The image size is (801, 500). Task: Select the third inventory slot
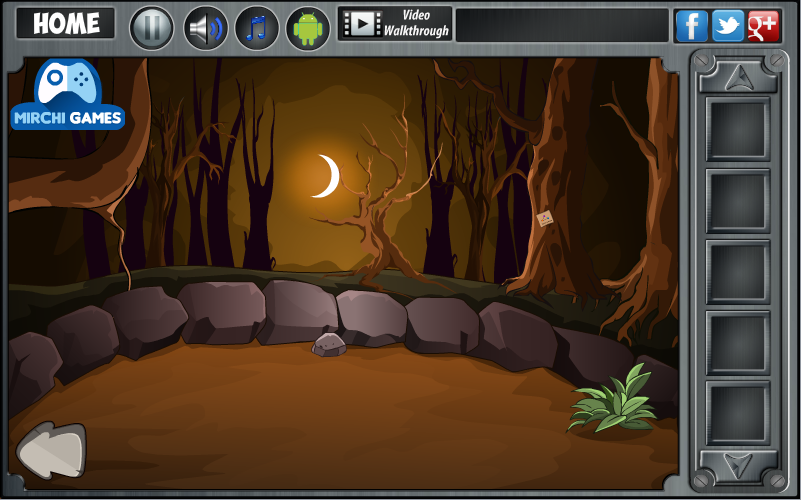click(738, 272)
